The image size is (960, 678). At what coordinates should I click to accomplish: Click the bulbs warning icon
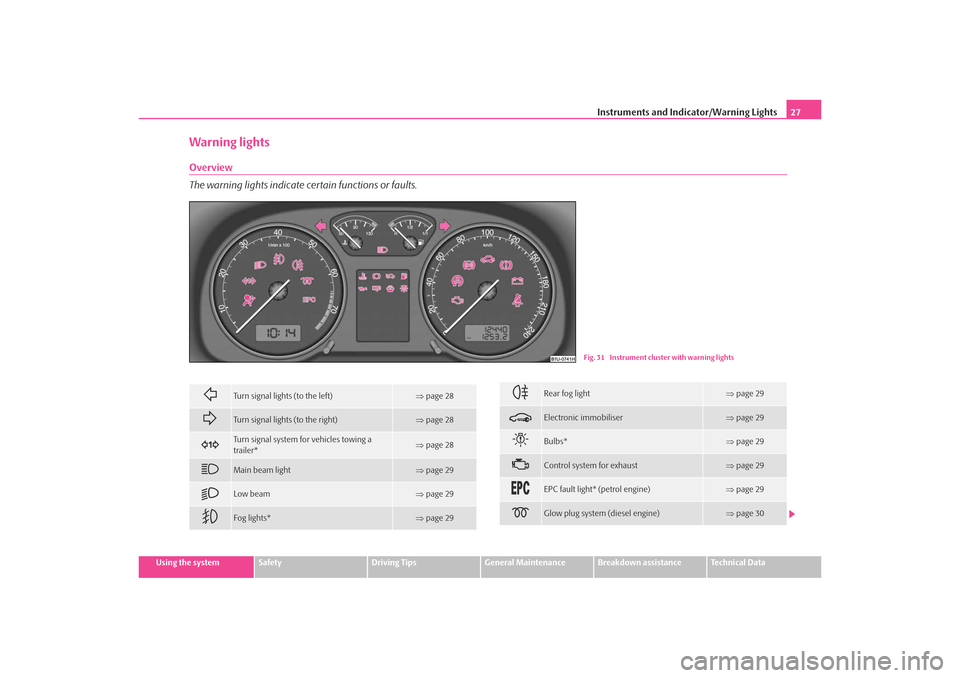tap(520, 440)
